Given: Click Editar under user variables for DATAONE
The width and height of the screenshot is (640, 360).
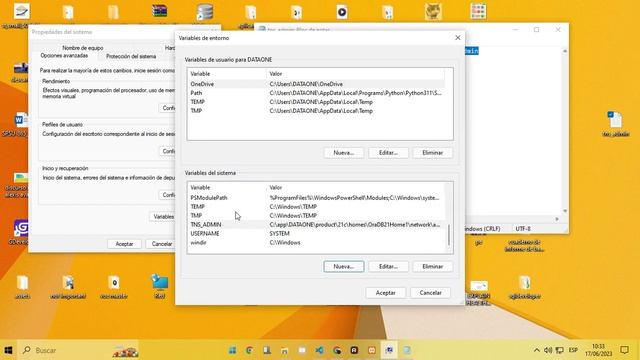Looking at the screenshot, I should coord(388,153).
